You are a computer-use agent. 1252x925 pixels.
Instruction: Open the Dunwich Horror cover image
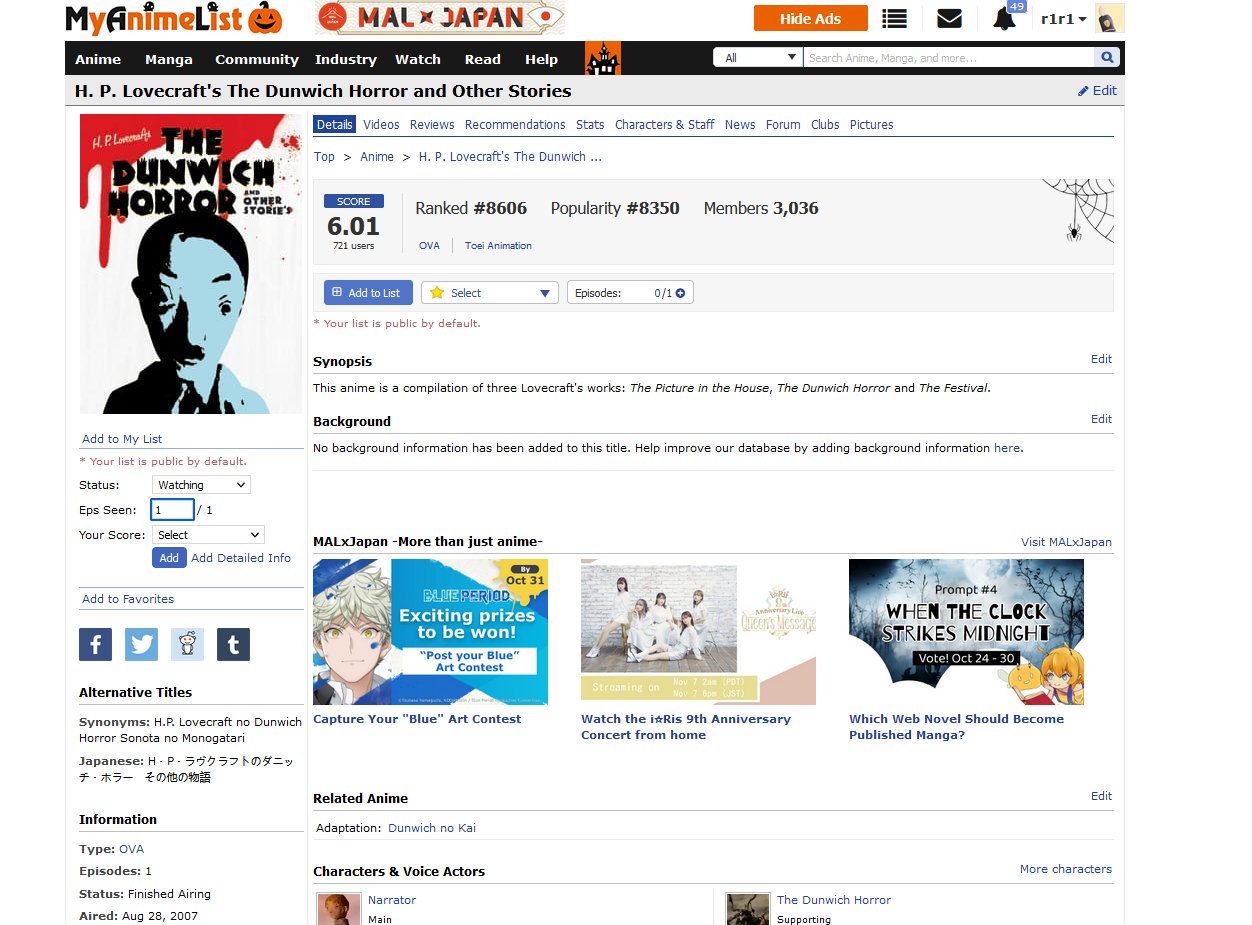pos(191,264)
